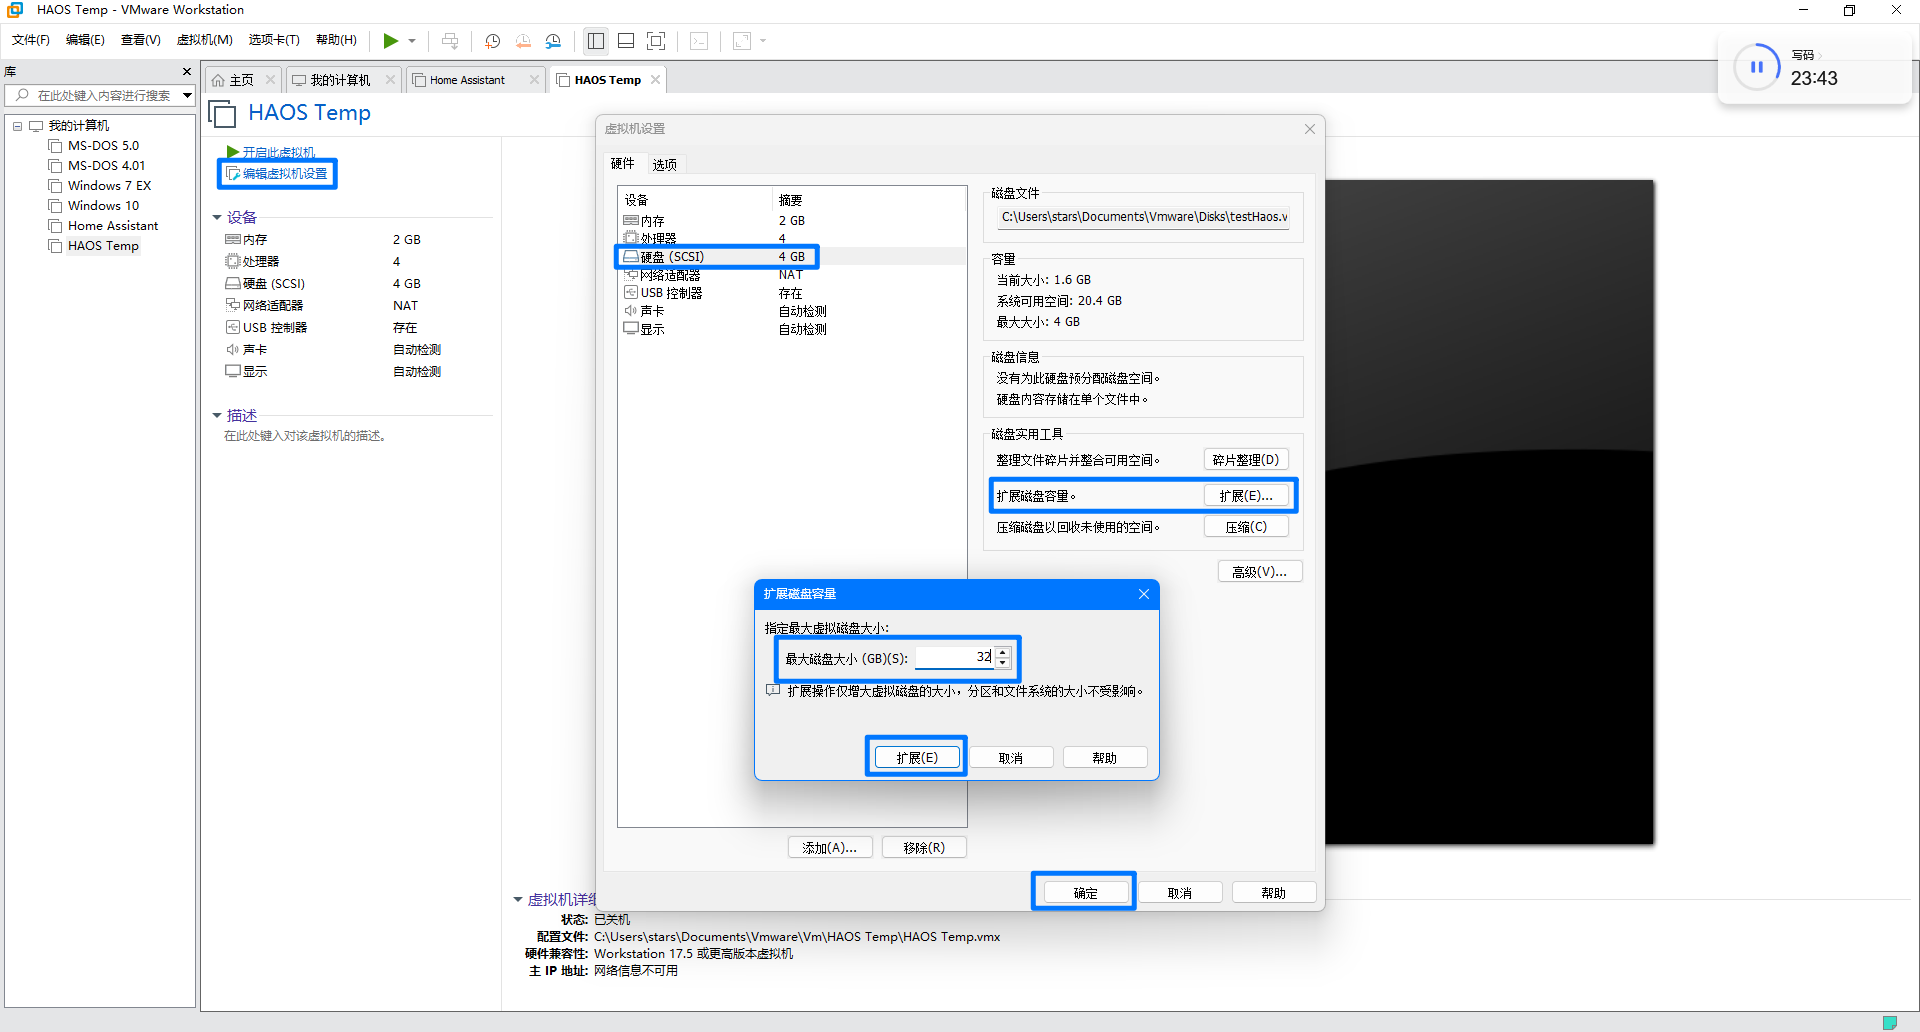Screen dimensions: 1920x1032
Task: Open the 虚拟机(M) menu
Action: (x=204, y=40)
